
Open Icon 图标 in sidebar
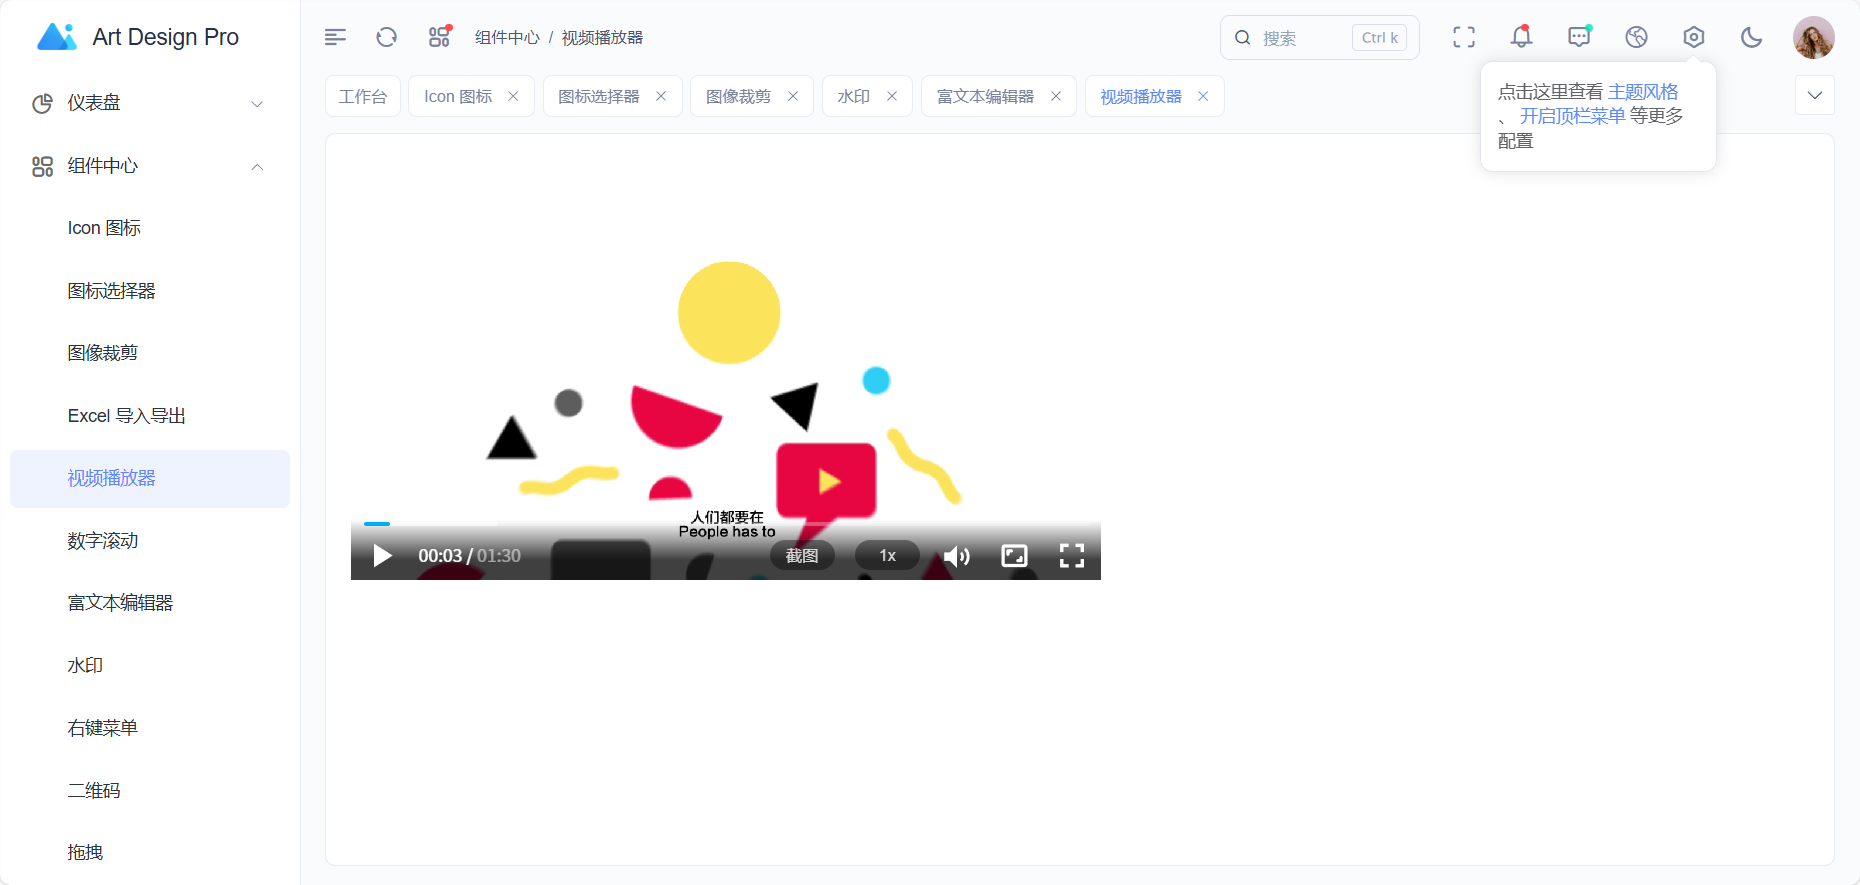[x=150, y=228]
